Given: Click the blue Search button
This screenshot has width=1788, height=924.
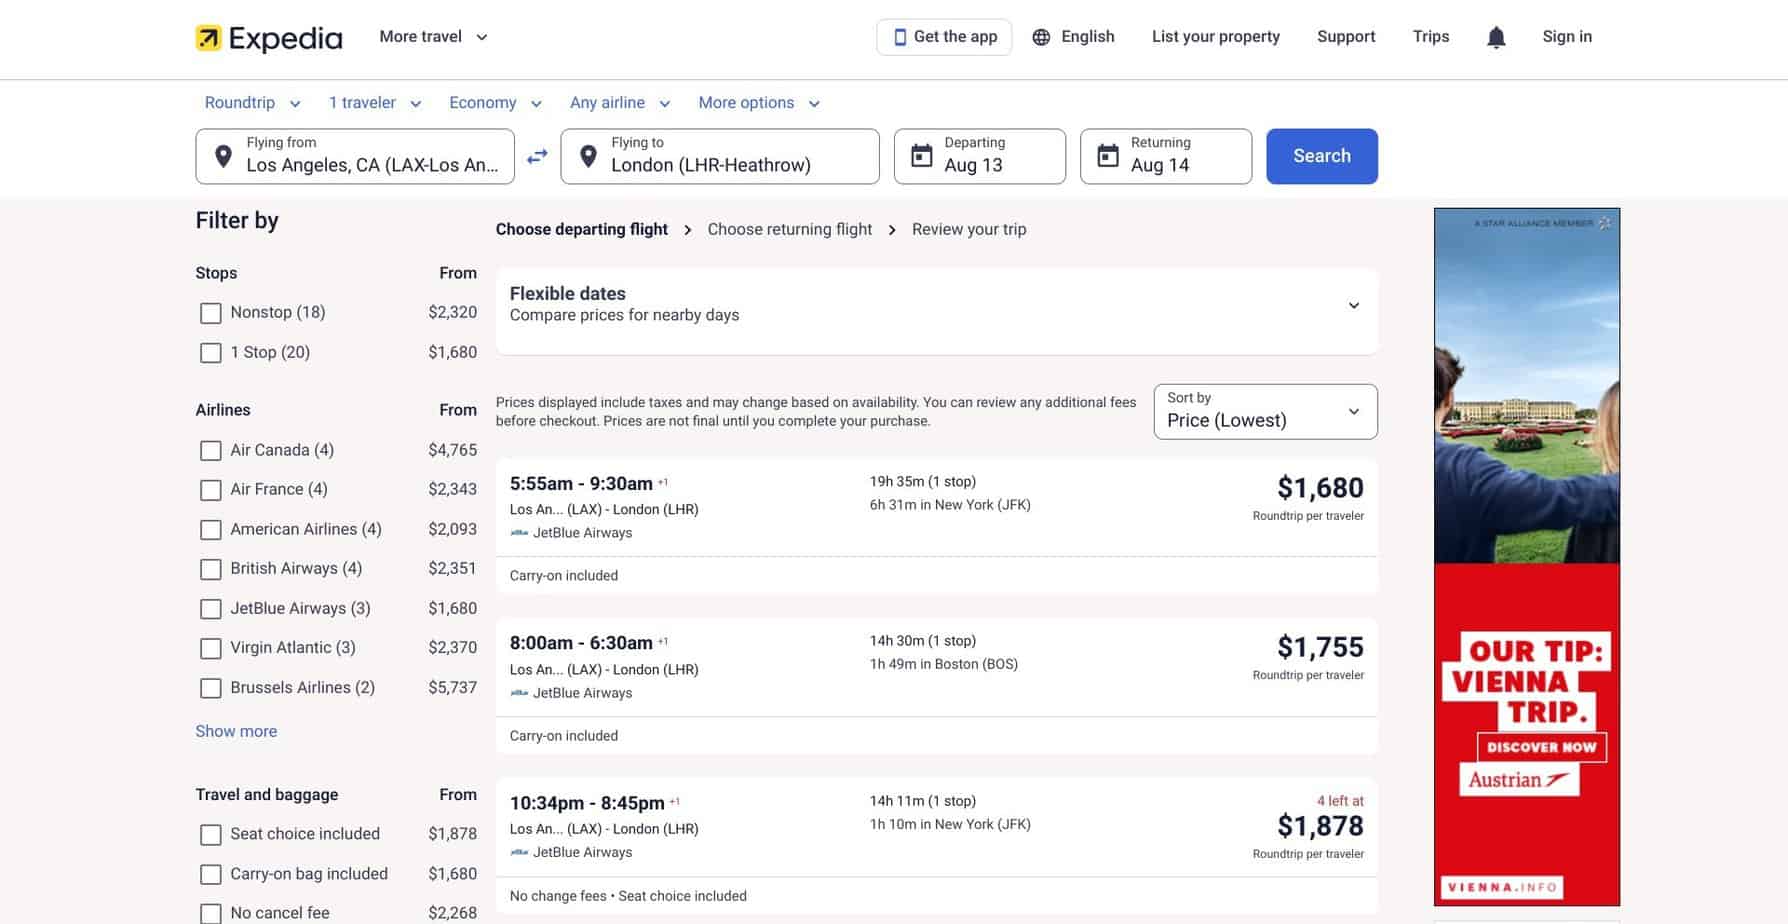Looking at the screenshot, I should (x=1322, y=156).
